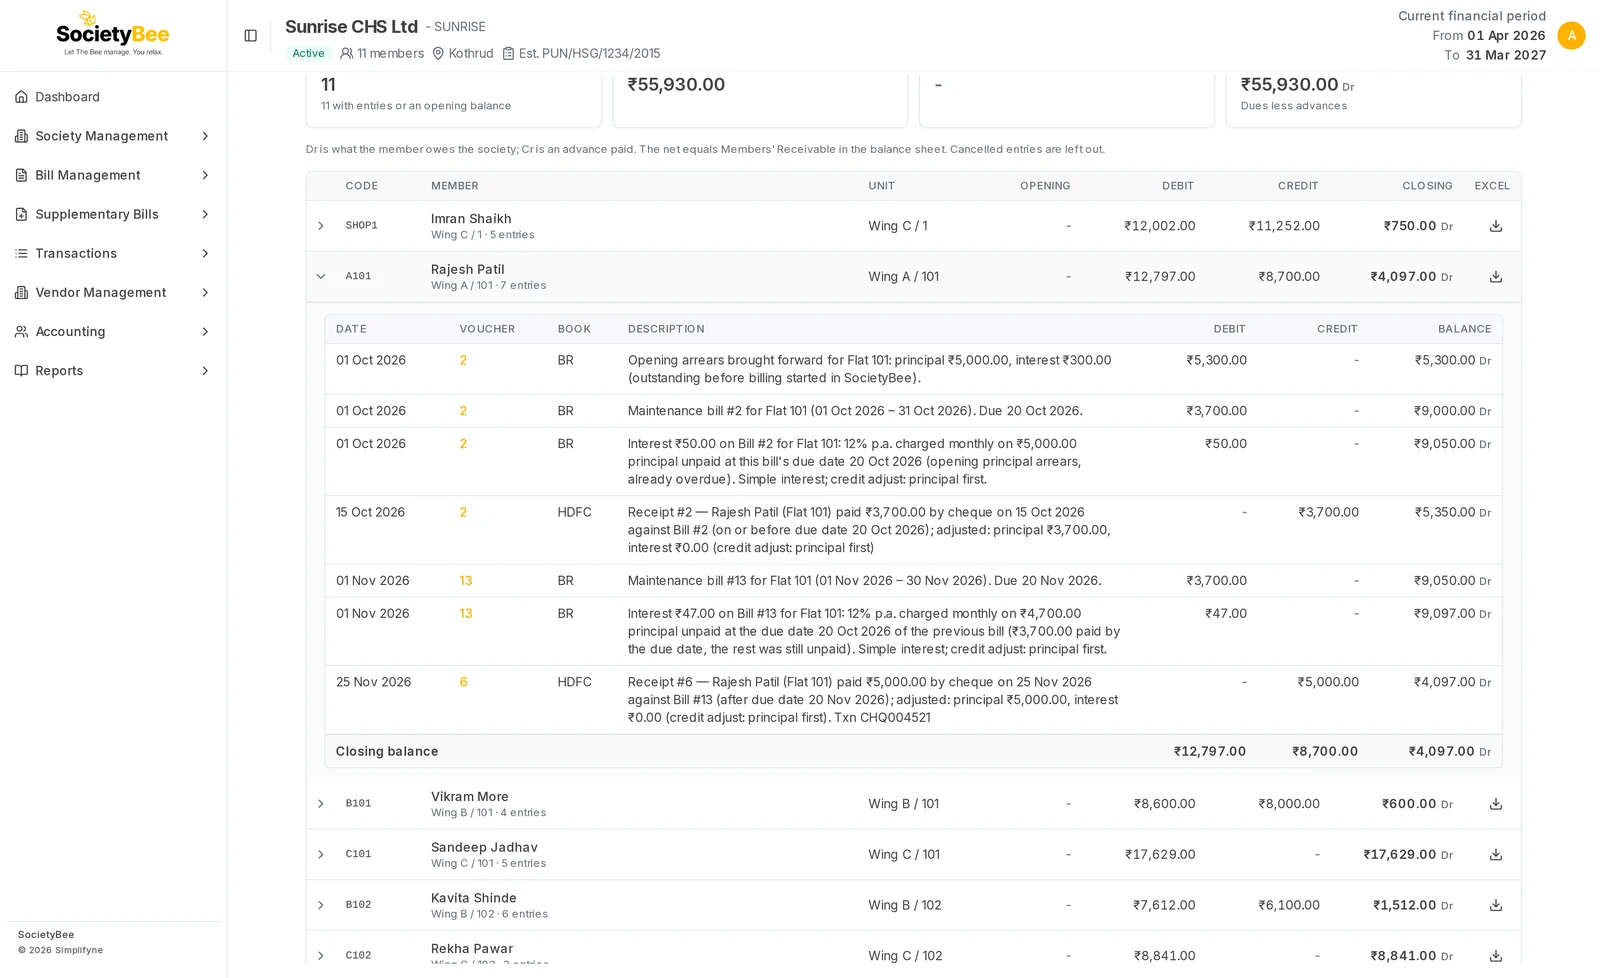Screen dimensions: 1600x978
Task: Click the Supplementary Bills icon
Action: (x=21, y=214)
